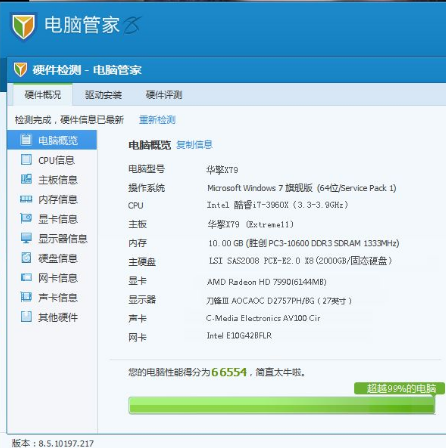Switch to the 硬件评测 tab
Viewport: 446px width, 448px height.
tap(164, 95)
